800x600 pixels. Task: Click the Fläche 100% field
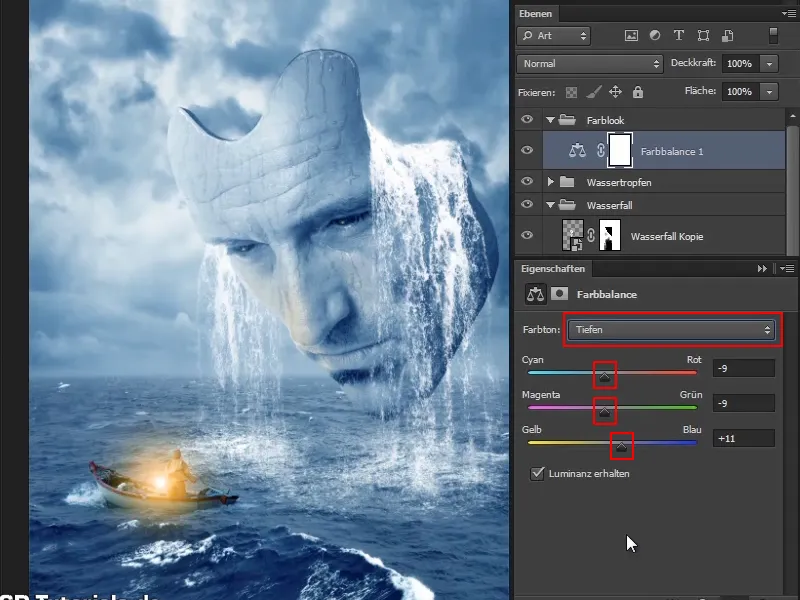click(740, 92)
